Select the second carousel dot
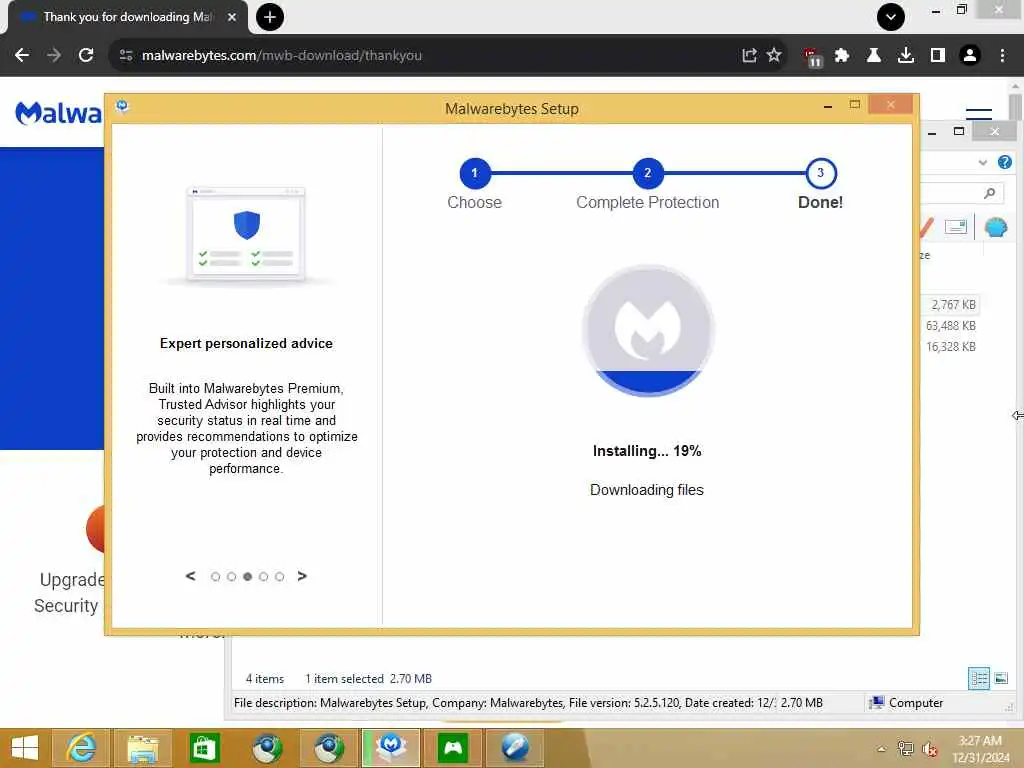Image resolution: width=1024 pixels, height=768 pixels. point(231,577)
